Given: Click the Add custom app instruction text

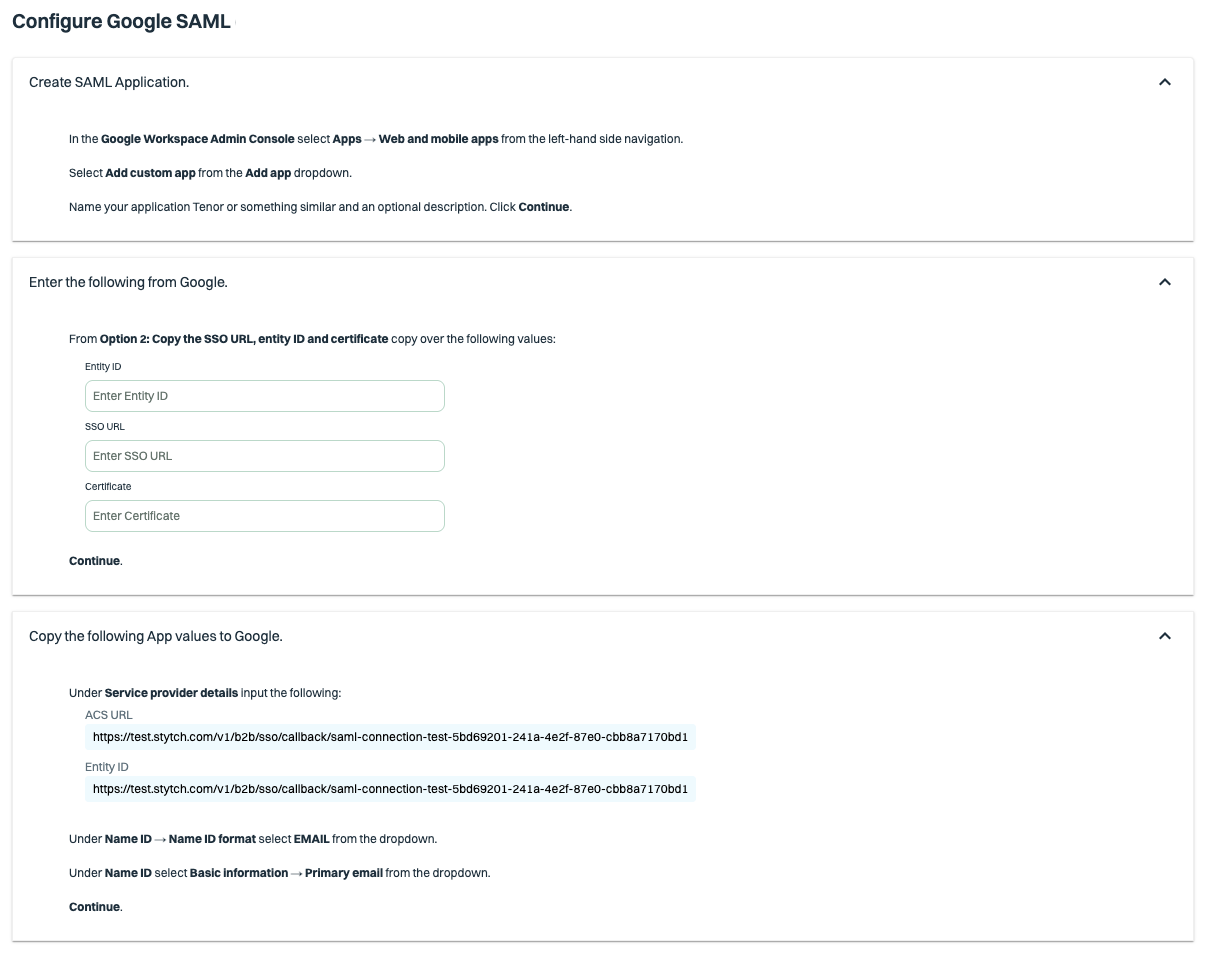Looking at the screenshot, I should (x=150, y=173).
